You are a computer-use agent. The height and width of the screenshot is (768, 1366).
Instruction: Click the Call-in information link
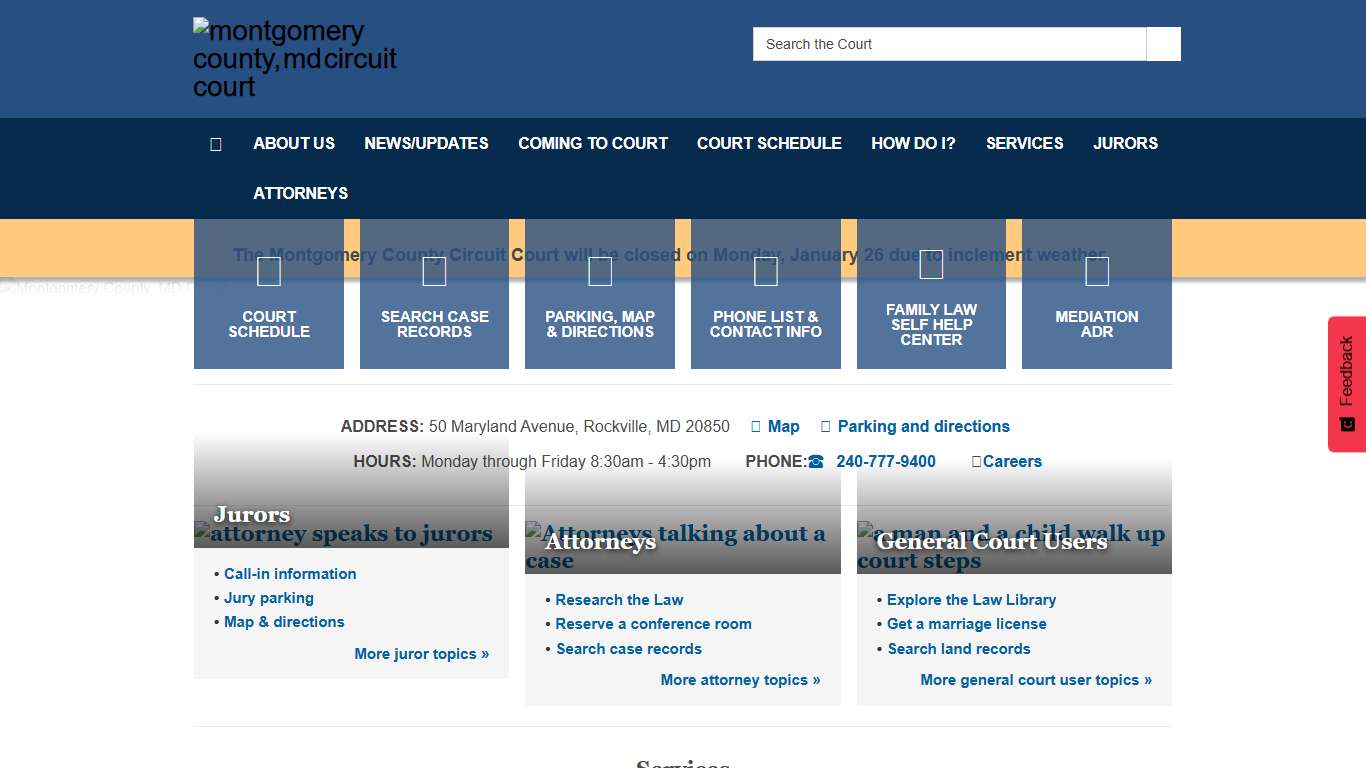(289, 573)
